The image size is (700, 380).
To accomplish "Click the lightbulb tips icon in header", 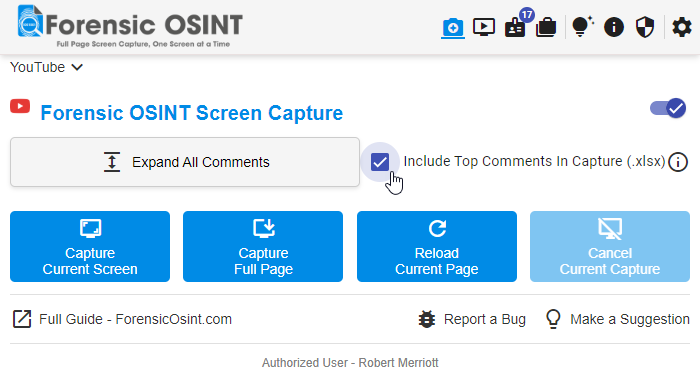I will tap(582, 26).
